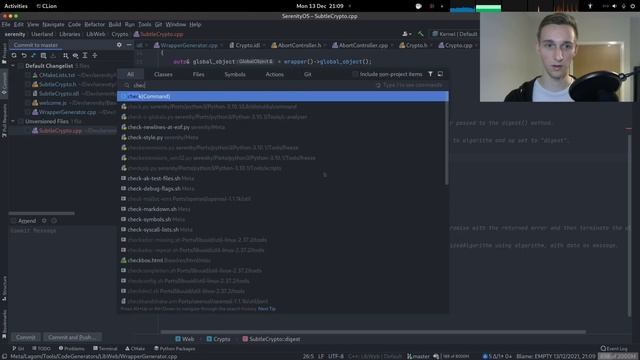Switch search popup to Git tab
Screen dimensions: 640x360
pyautogui.click(x=308, y=74)
